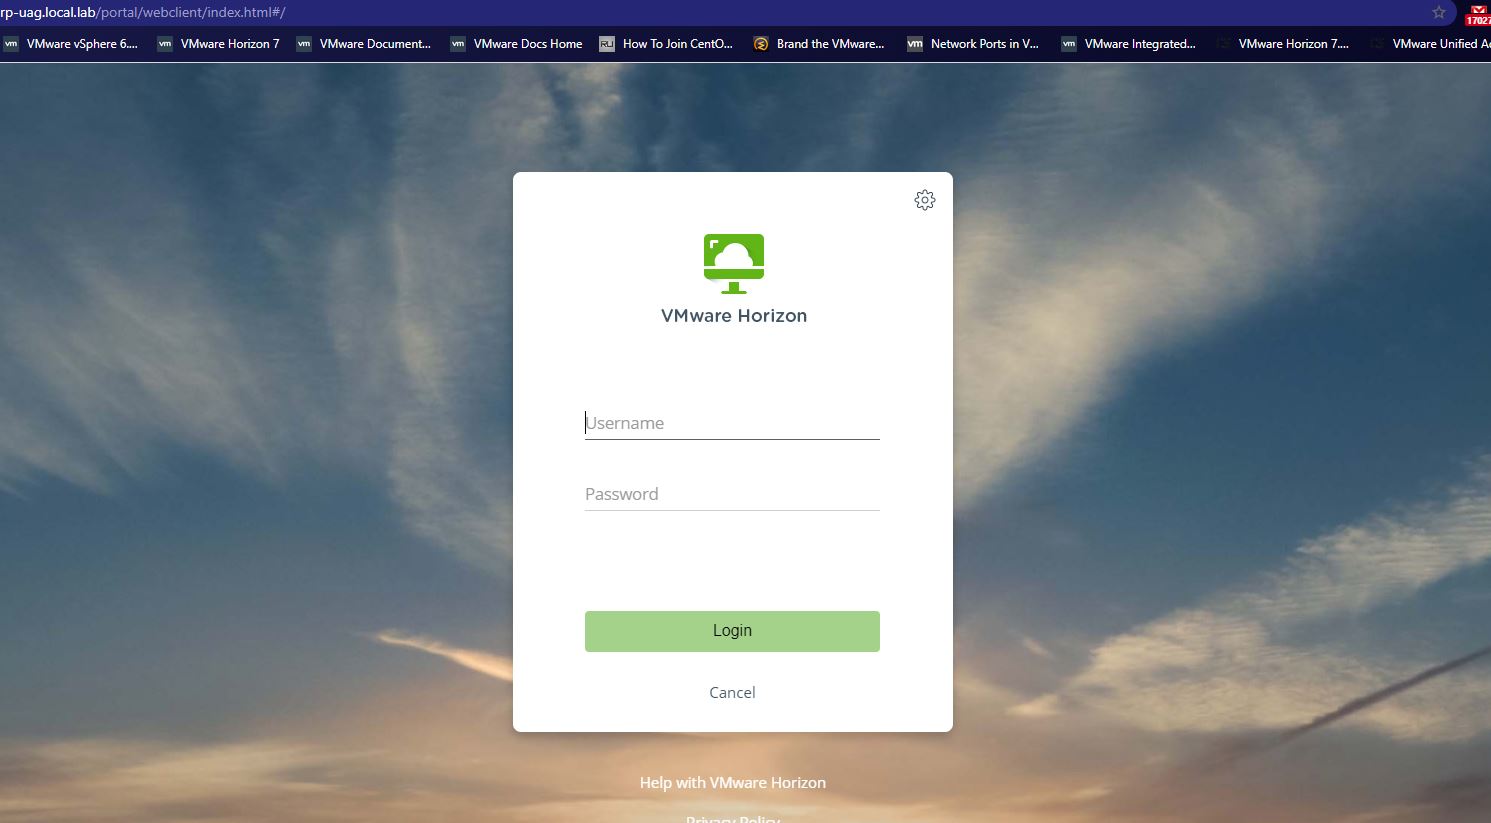The height and width of the screenshot is (823, 1491).
Task: Focus the Password field
Action: pyautogui.click(x=732, y=494)
